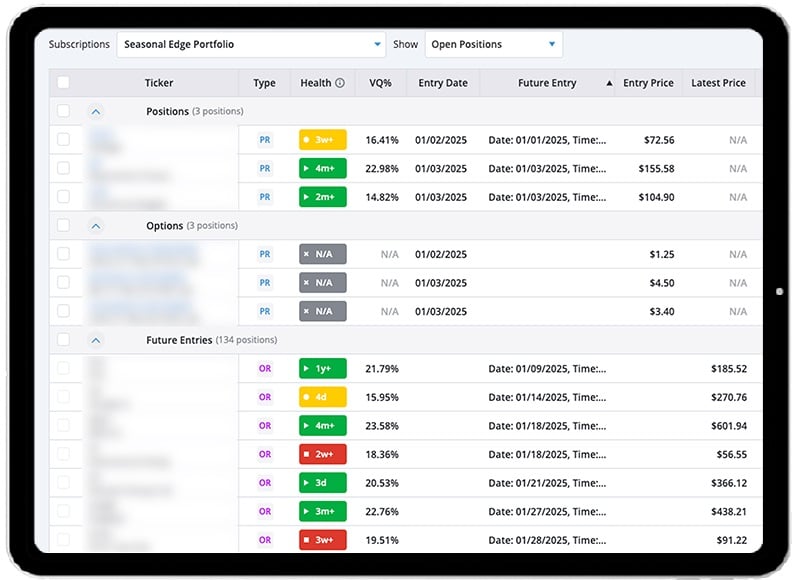Click the PR type tag on $72.56 row
This screenshot has width=792, height=580.
click(265, 140)
